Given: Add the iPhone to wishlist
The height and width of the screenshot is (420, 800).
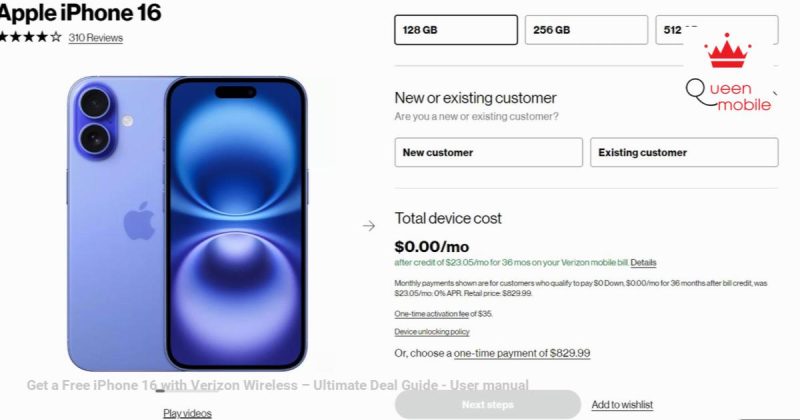Looking at the screenshot, I should click(x=622, y=405).
